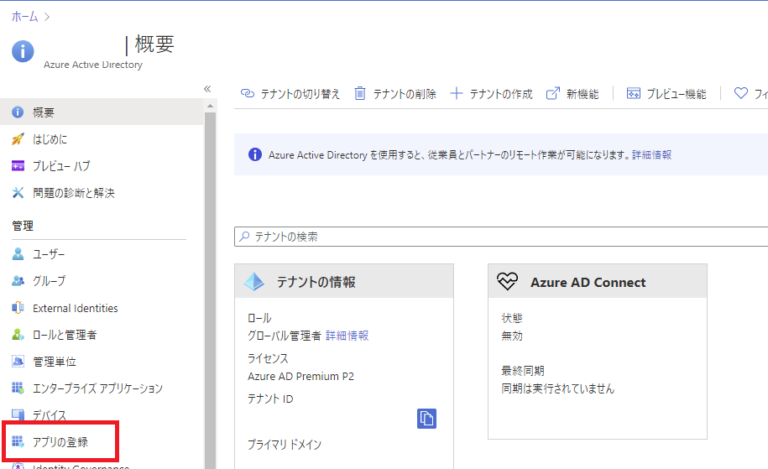
Task: Collapse the sidebar with double chevron
Action: [x=207, y=89]
